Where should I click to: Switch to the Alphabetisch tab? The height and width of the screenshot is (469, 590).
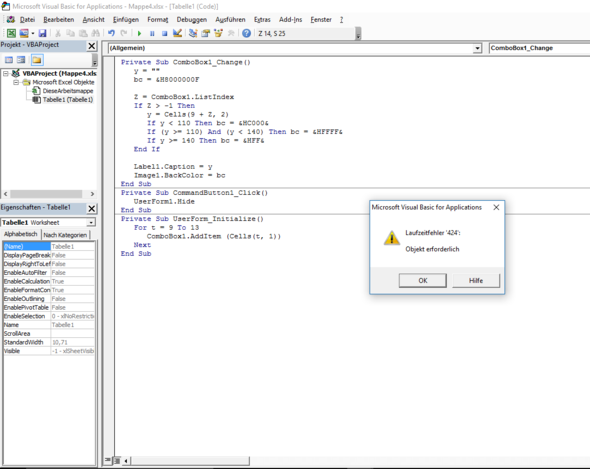[x=21, y=234]
